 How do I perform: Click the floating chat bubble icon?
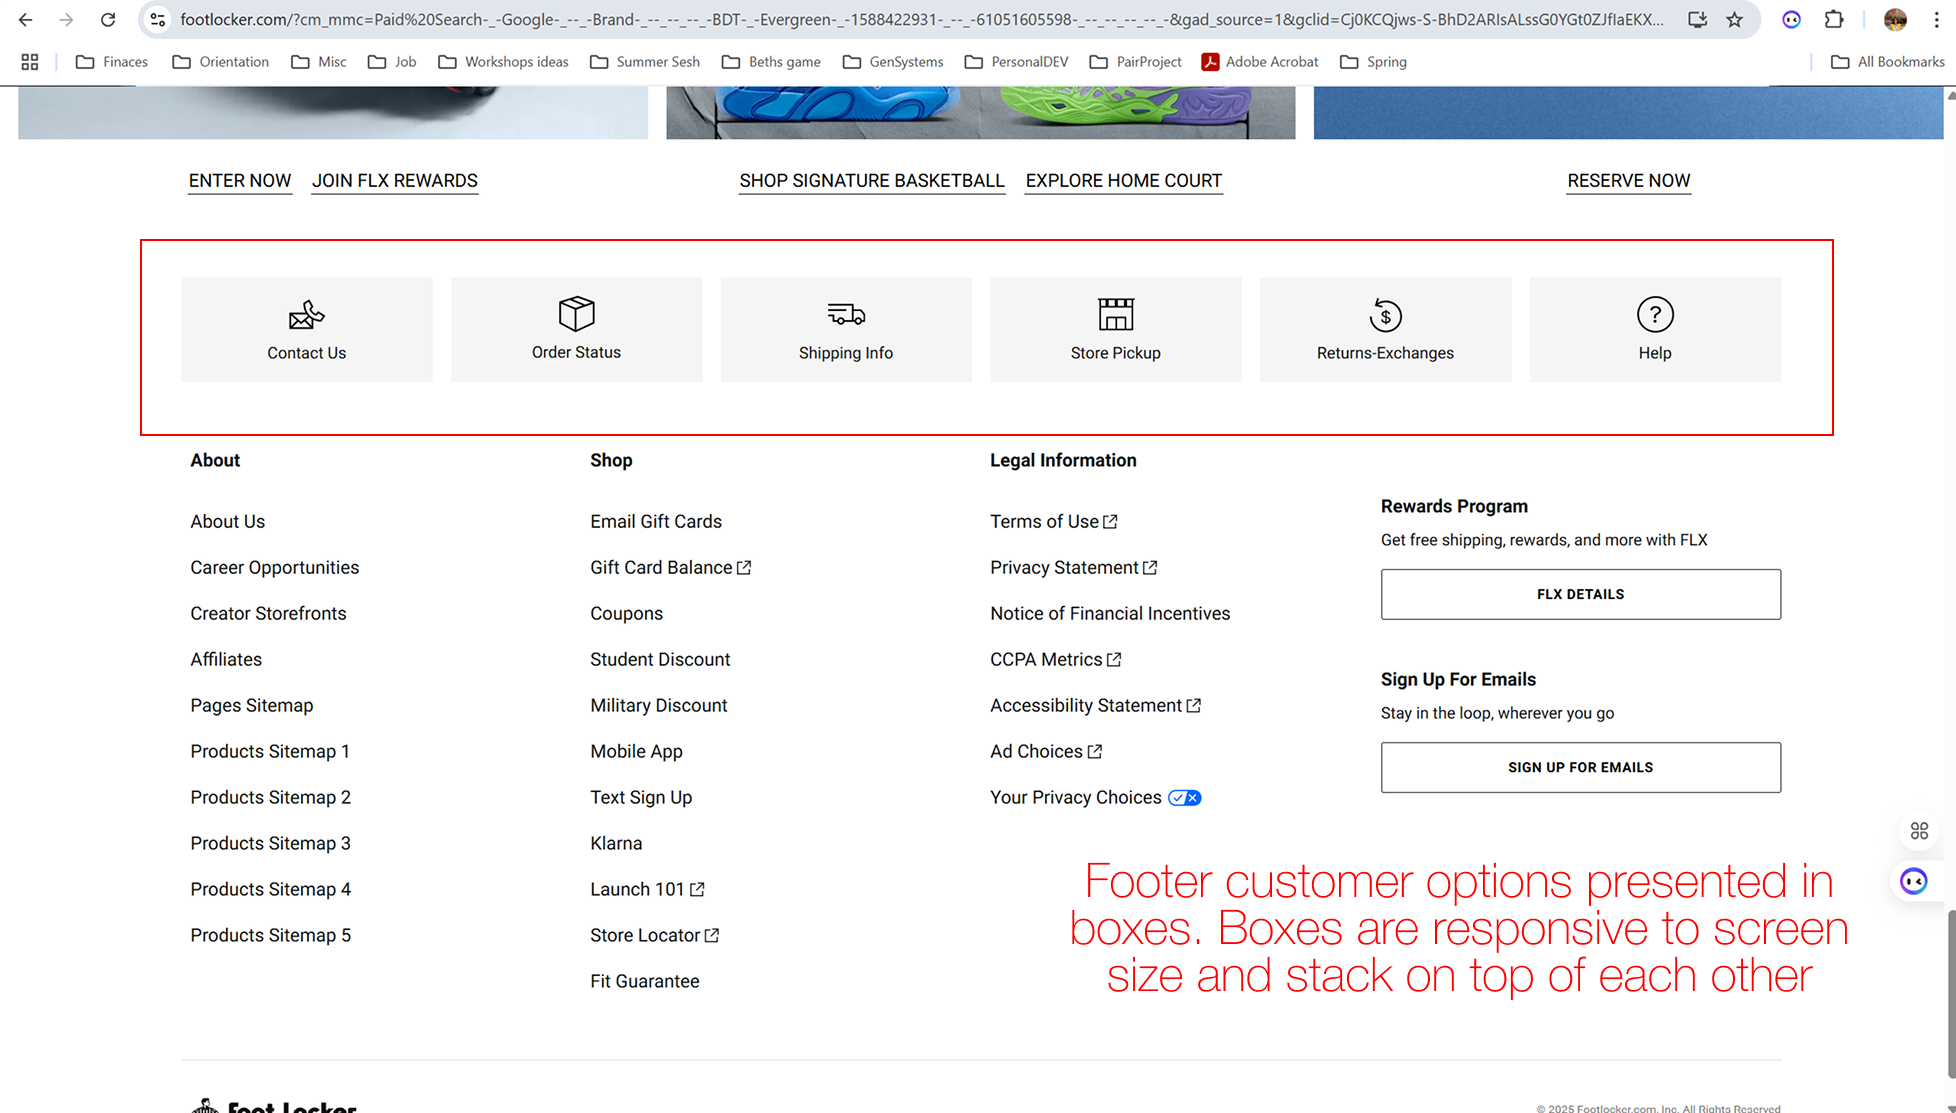coord(1914,881)
